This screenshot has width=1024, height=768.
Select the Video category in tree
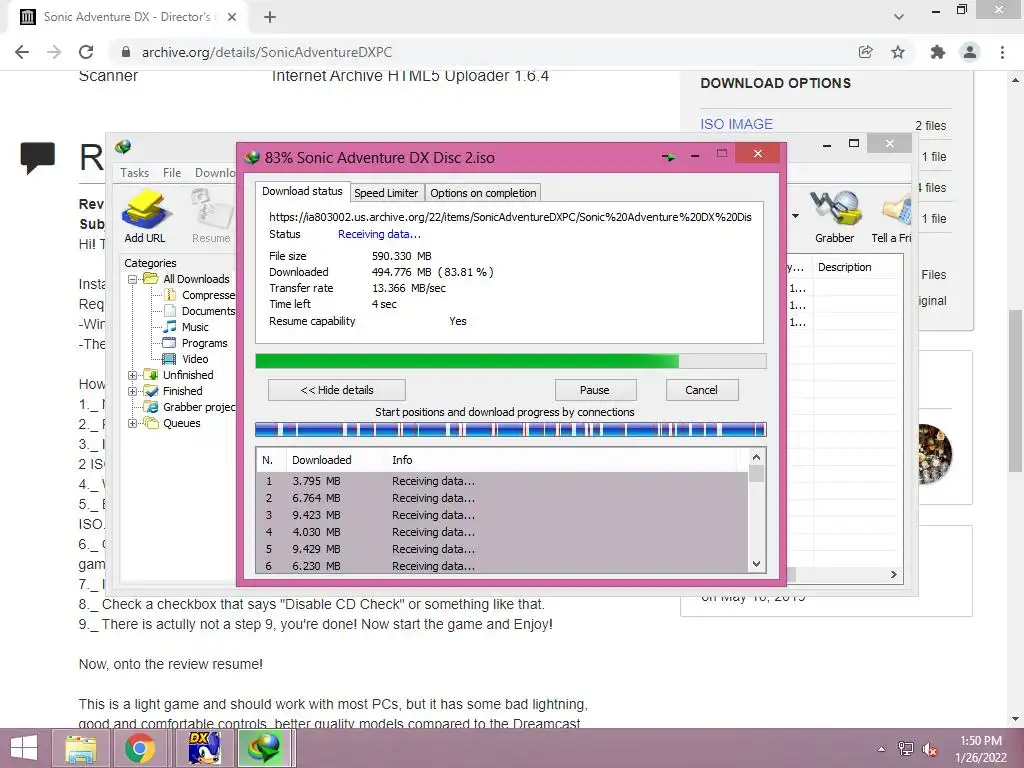[195, 359]
